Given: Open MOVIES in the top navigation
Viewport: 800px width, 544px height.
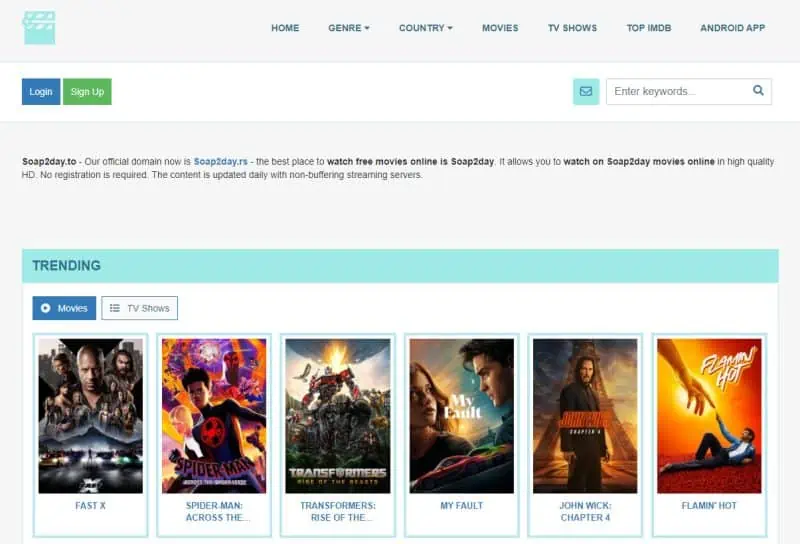Looking at the screenshot, I should tap(500, 28).
